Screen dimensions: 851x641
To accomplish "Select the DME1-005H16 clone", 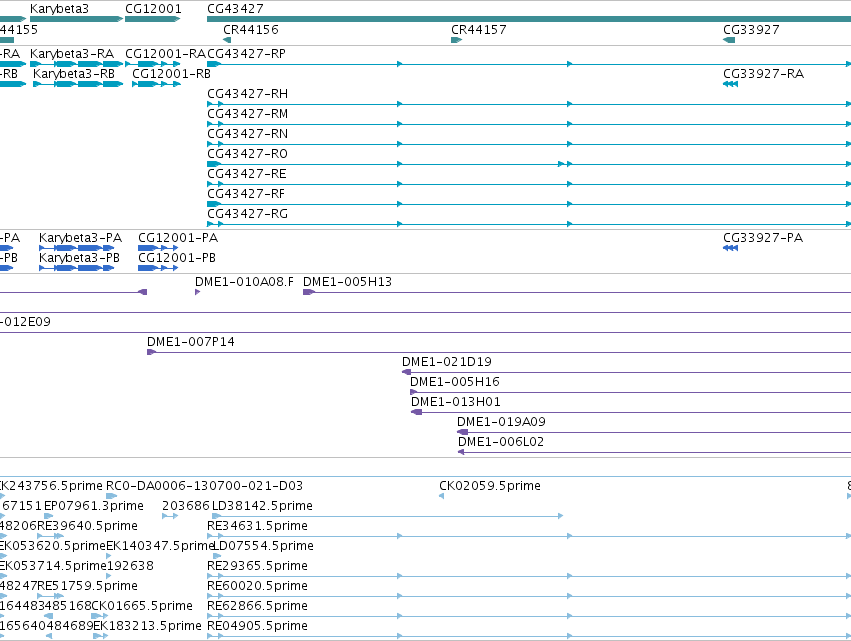I will point(630,392).
